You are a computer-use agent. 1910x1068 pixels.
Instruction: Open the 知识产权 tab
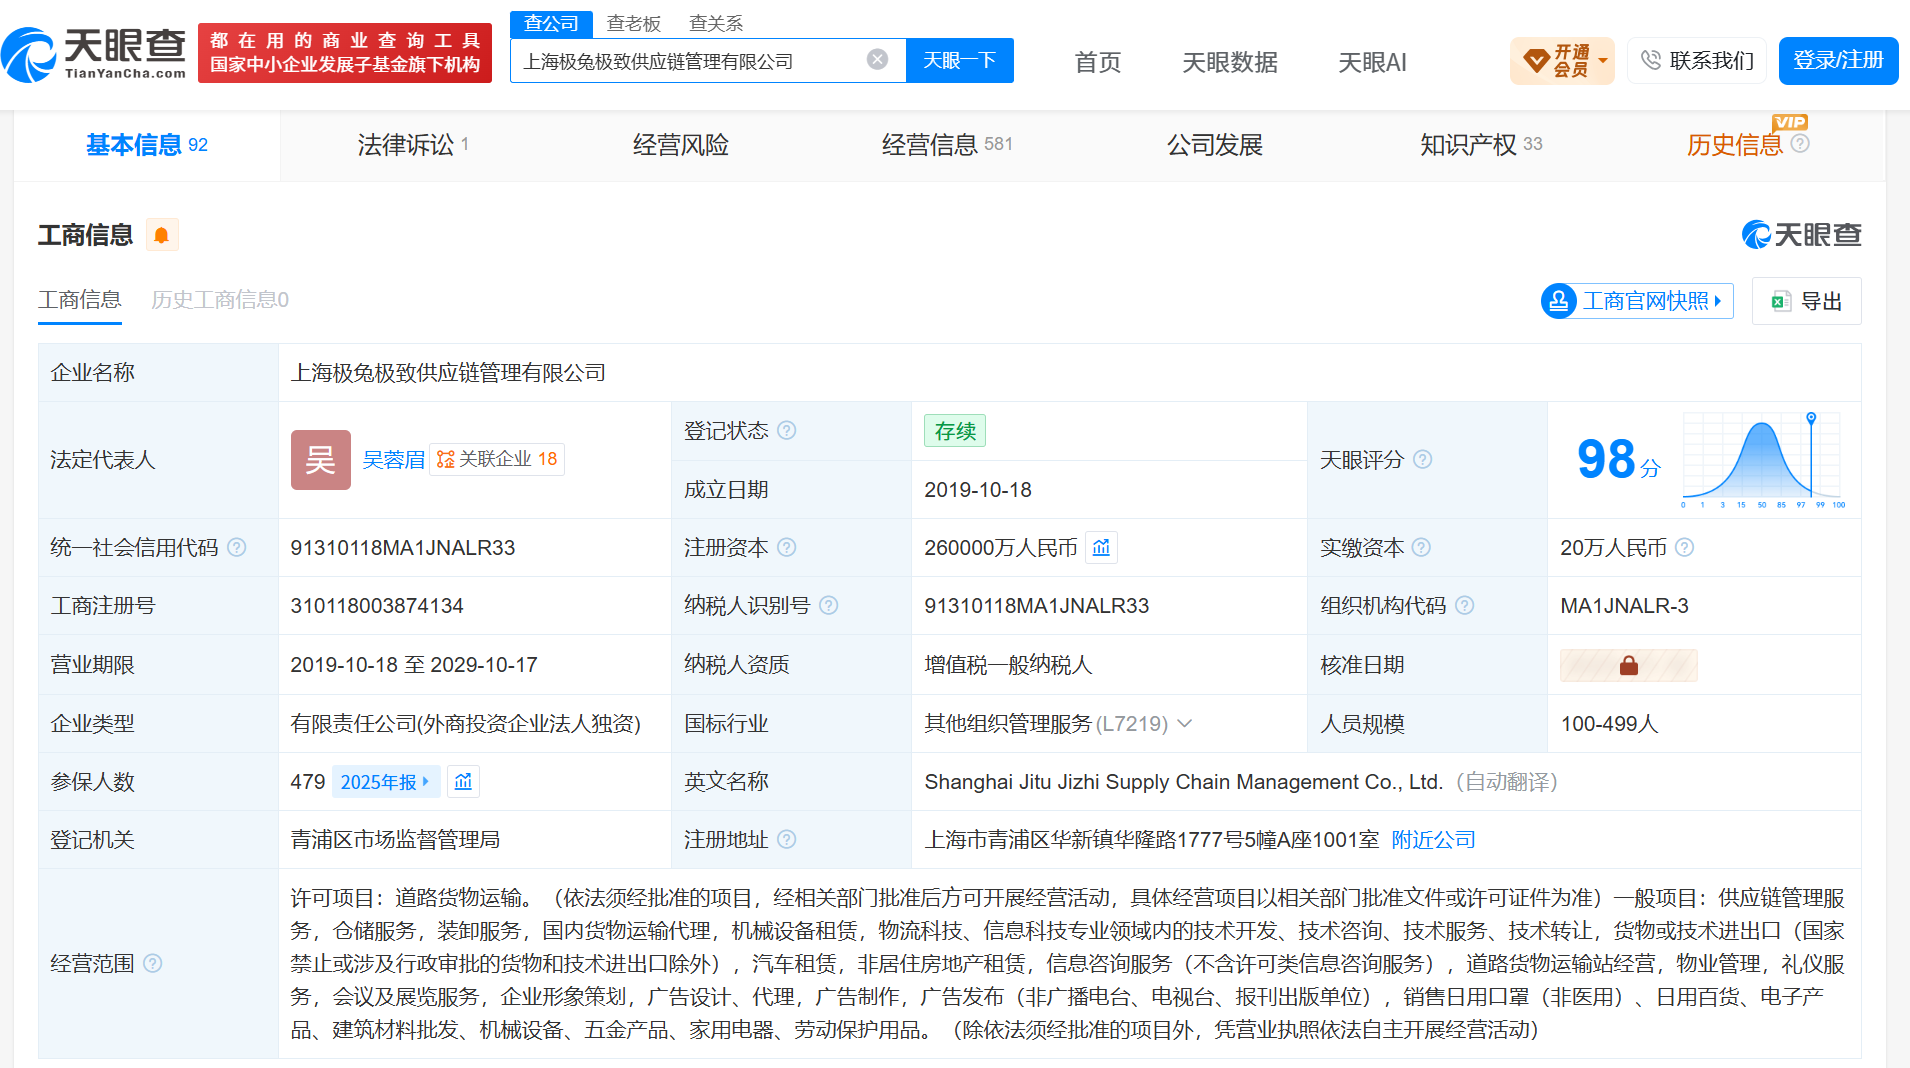[1481, 145]
